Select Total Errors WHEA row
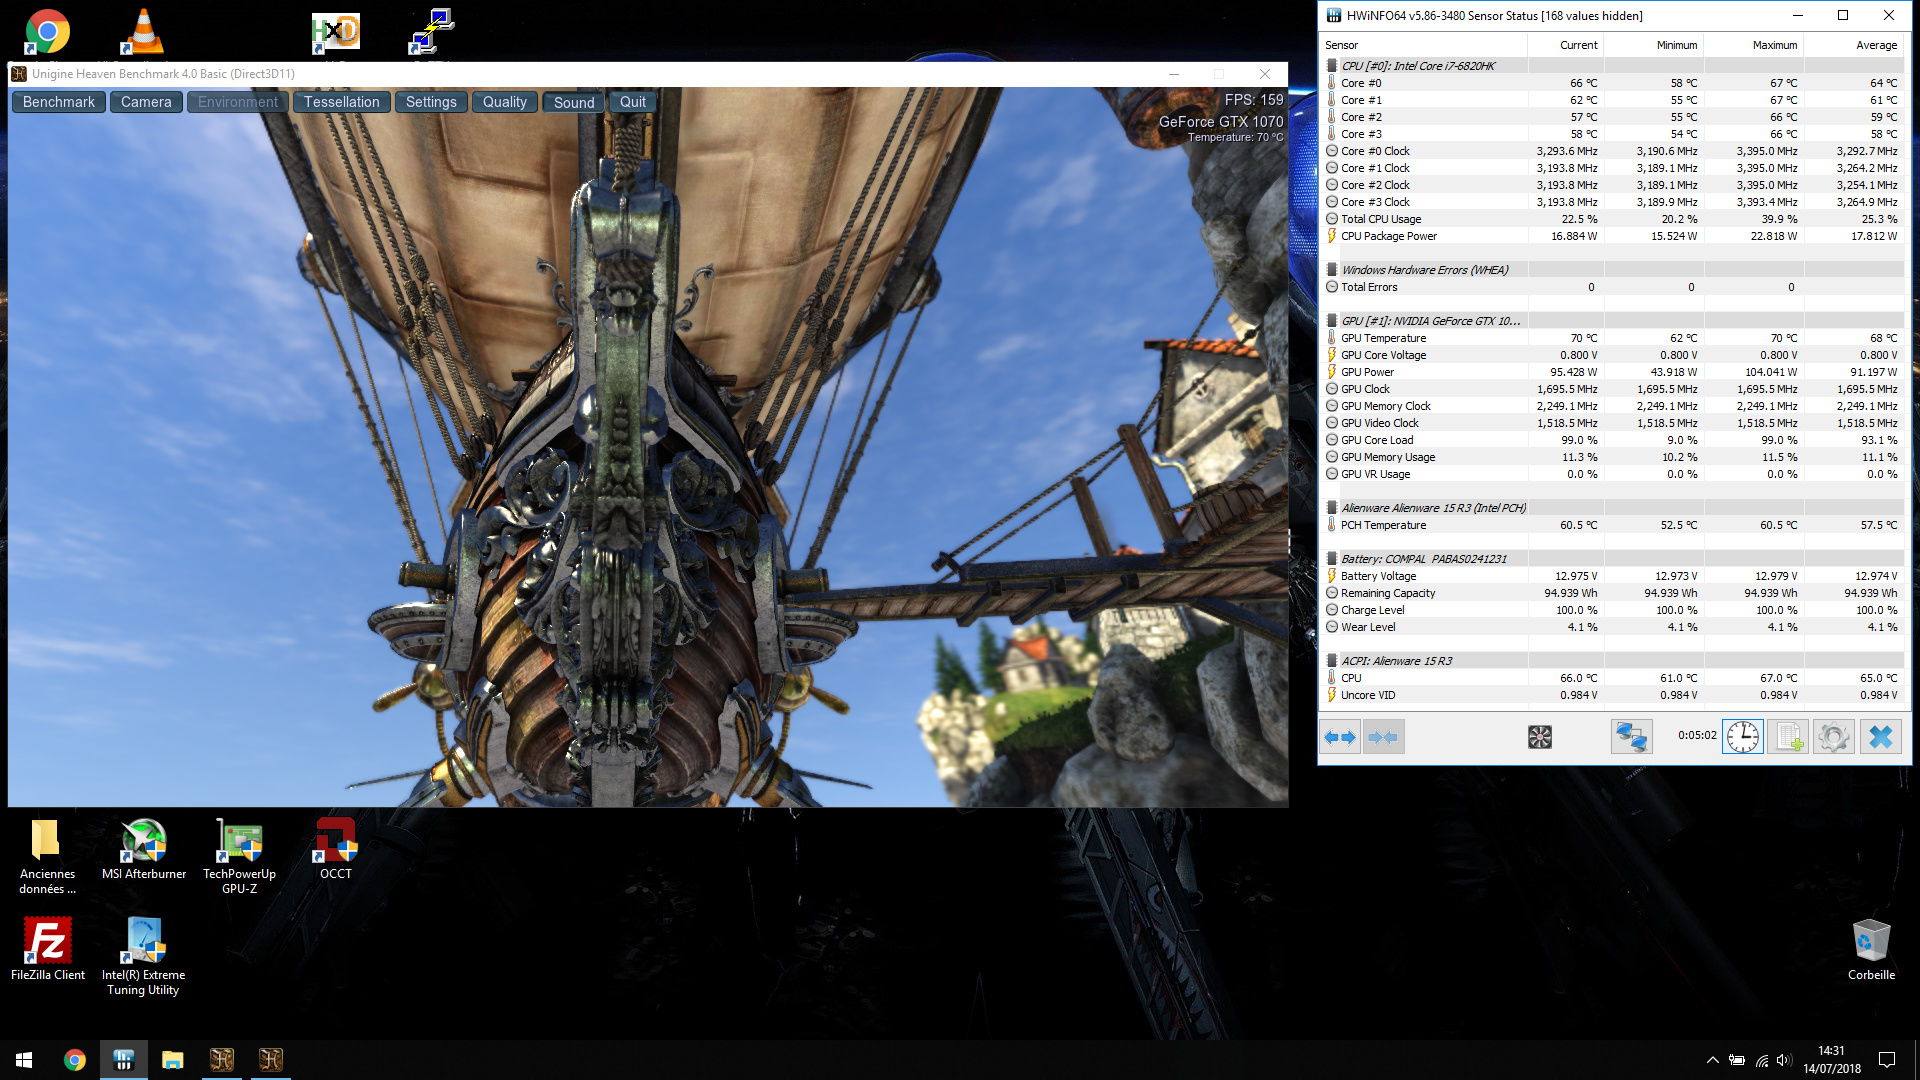The height and width of the screenshot is (1080, 1920). (x=1613, y=287)
